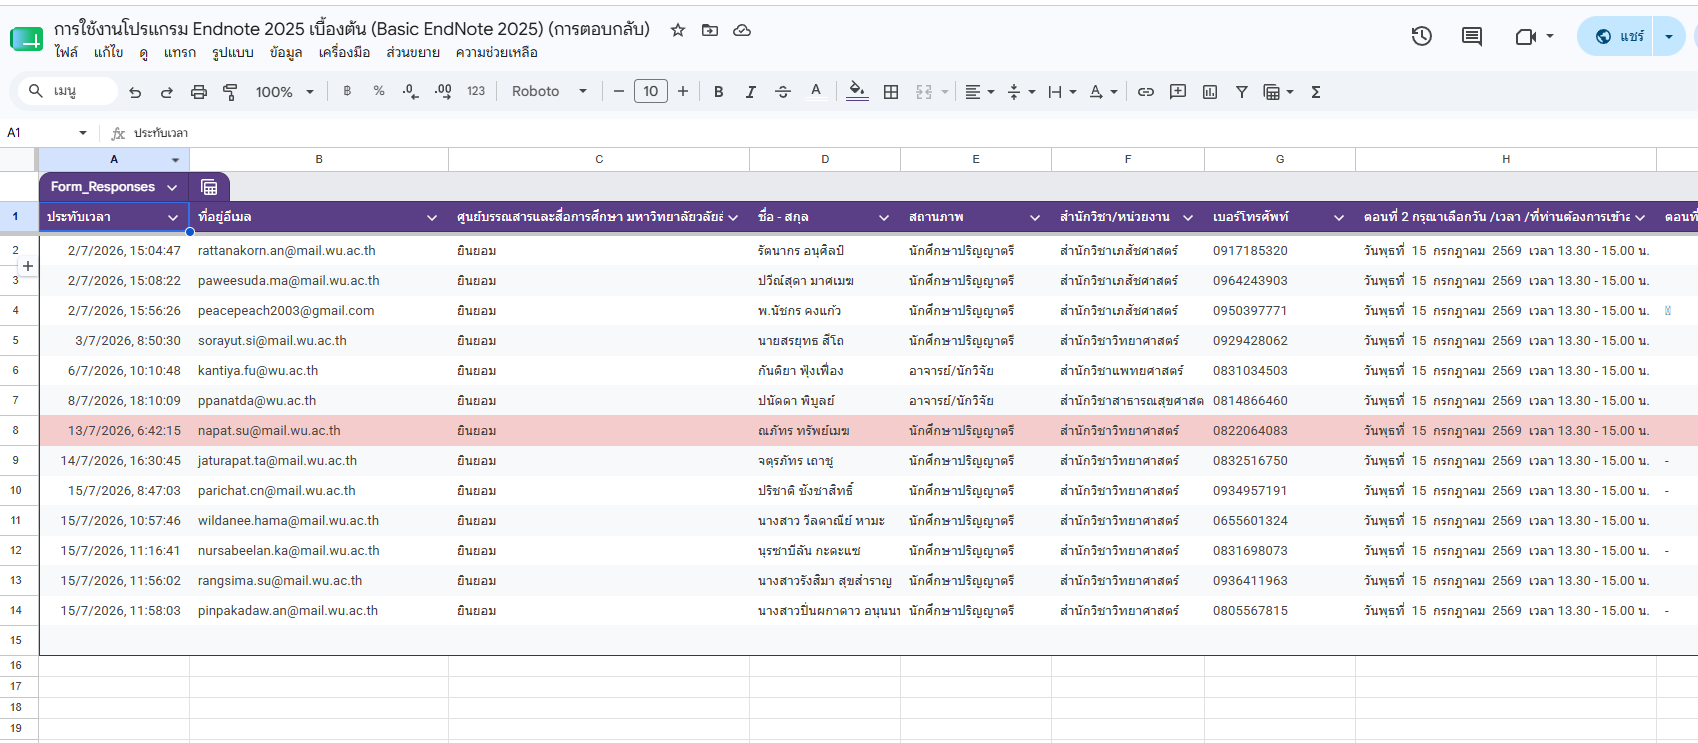Increase decimal places
The height and width of the screenshot is (743, 1698).
click(x=443, y=91)
